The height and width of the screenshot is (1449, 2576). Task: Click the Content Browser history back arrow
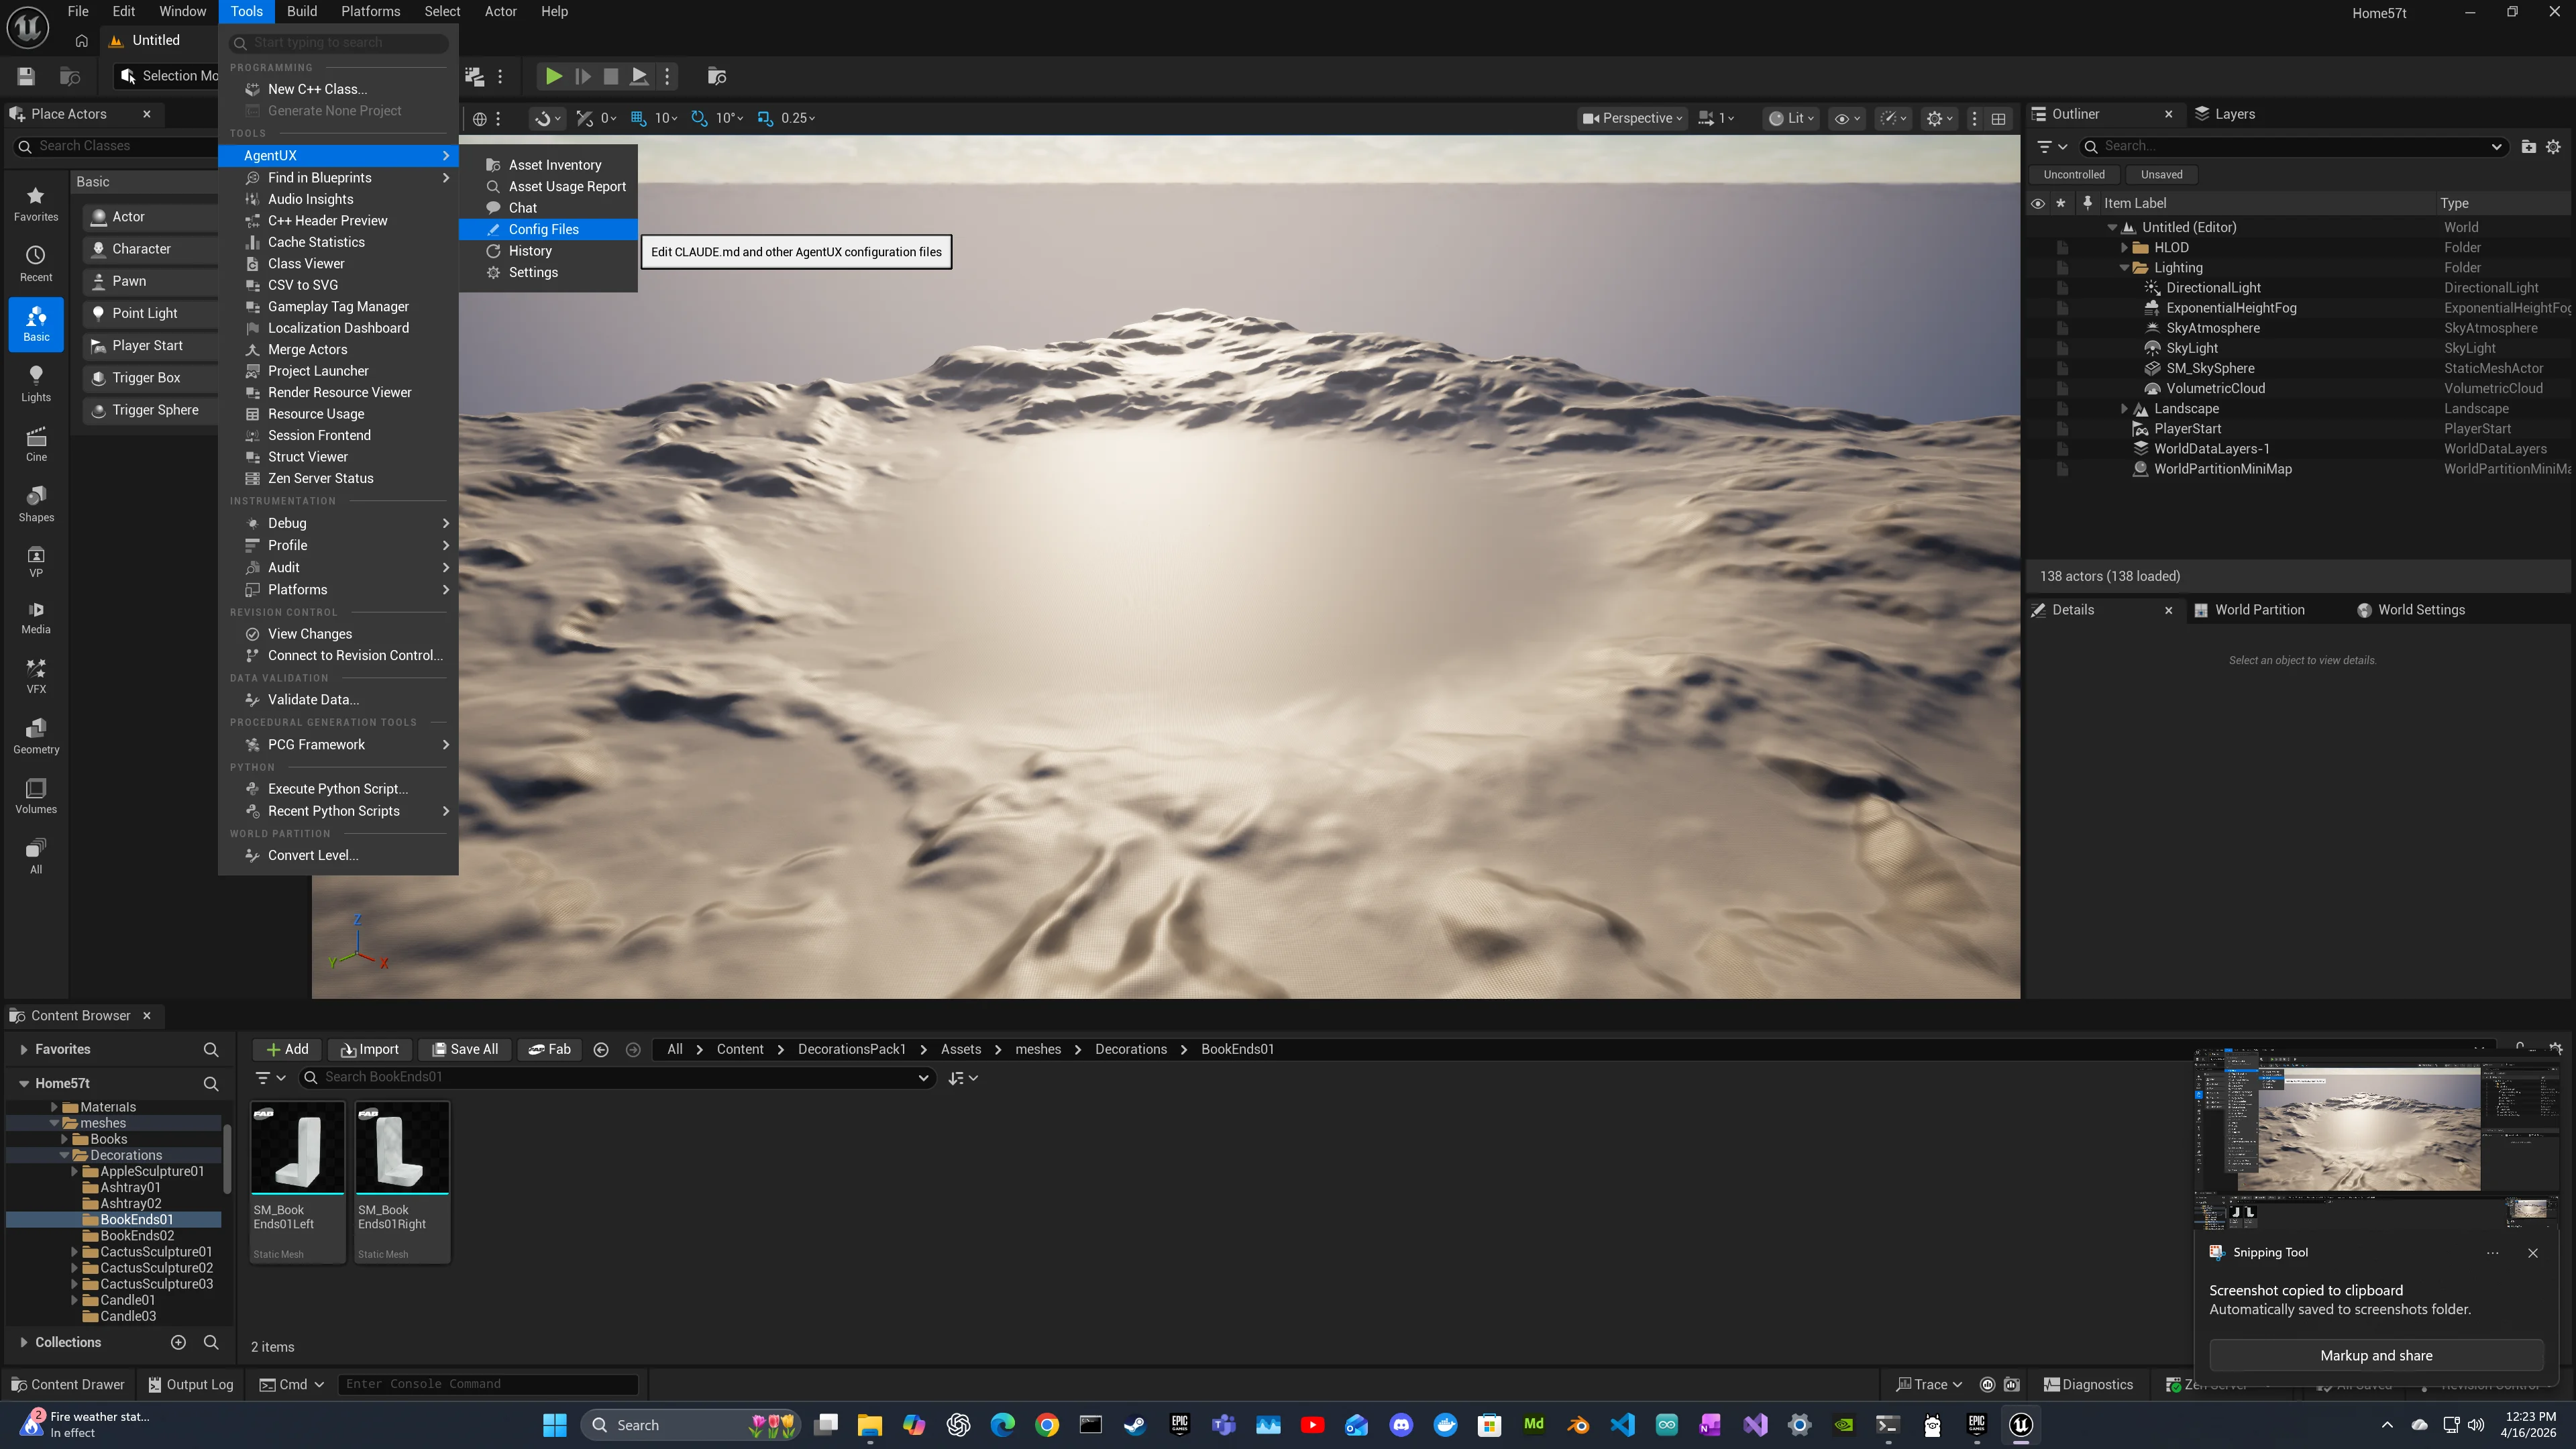click(x=601, y=1049)
